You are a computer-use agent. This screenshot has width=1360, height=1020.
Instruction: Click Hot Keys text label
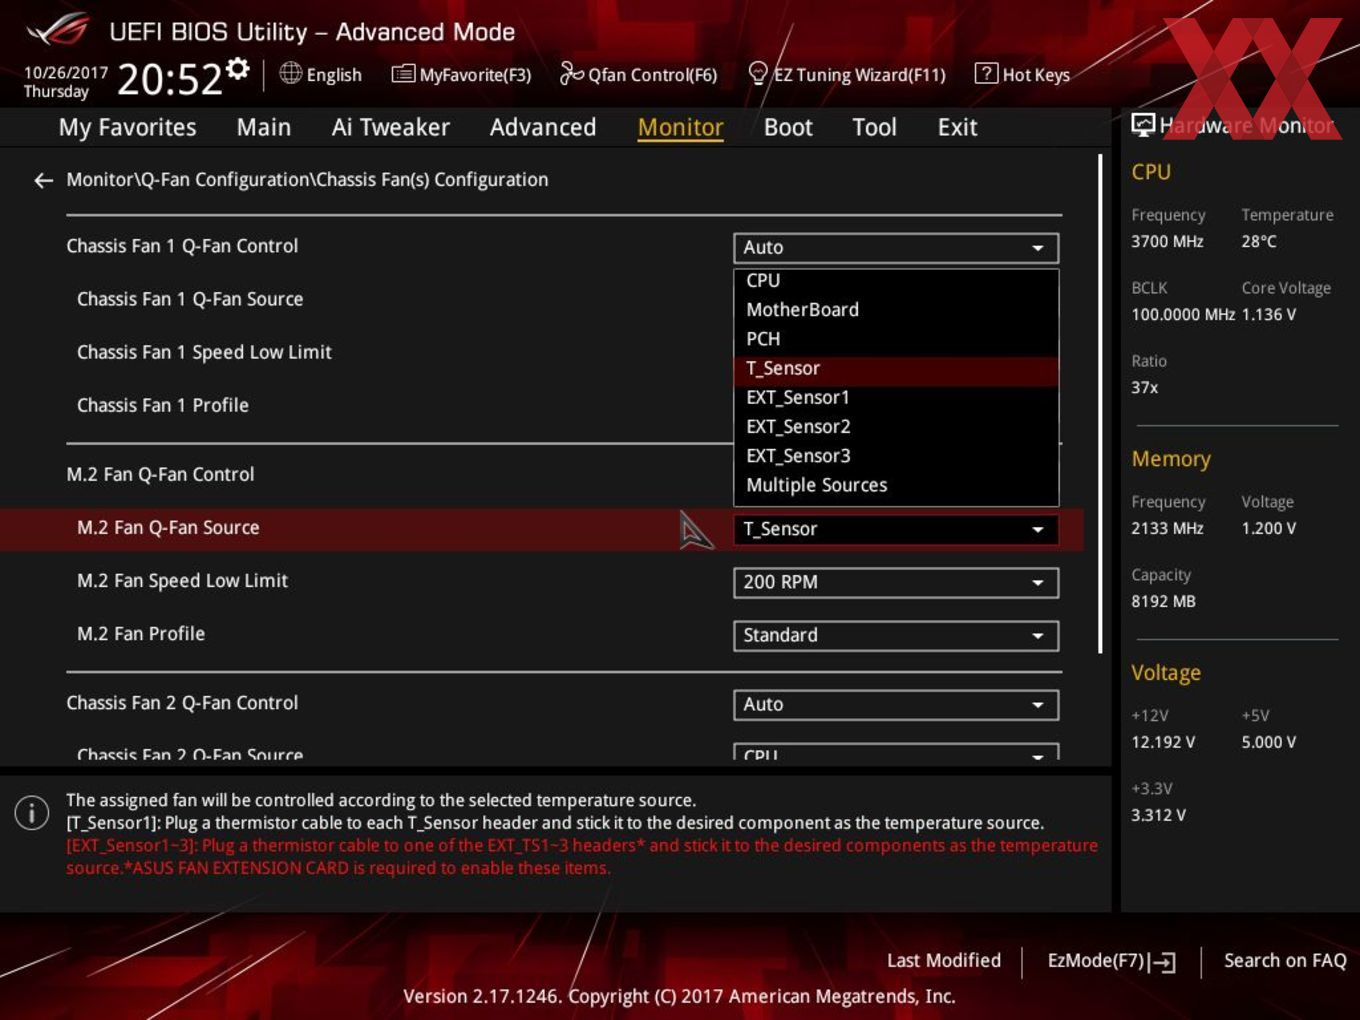[x=1036, y=74]
